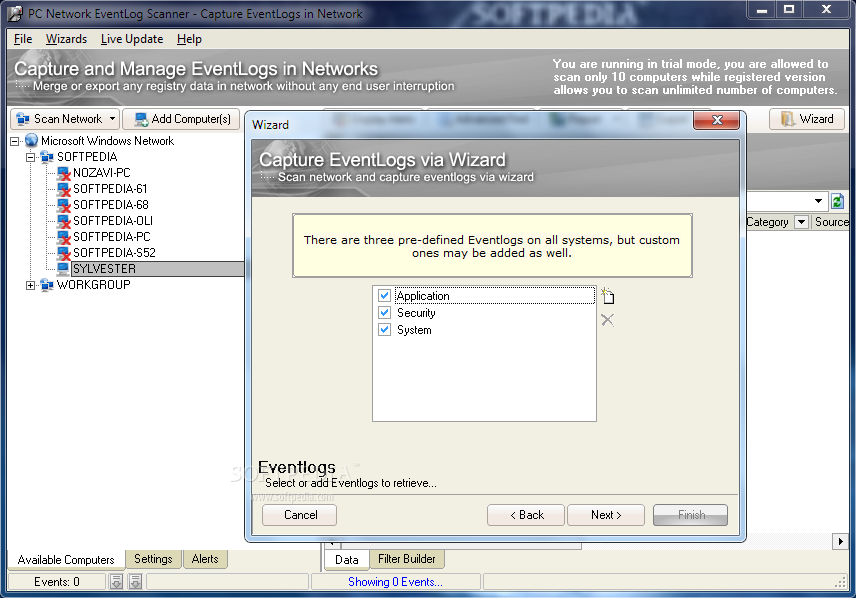Collapse the SOFTPEDIA domain node
This screenshot has height=598, width=856.
tap(31, 157)
